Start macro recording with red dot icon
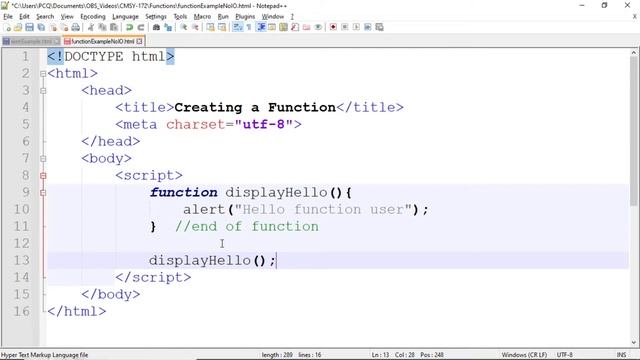Viewport: 640px width, 360px height. click(x=333, y=27)
